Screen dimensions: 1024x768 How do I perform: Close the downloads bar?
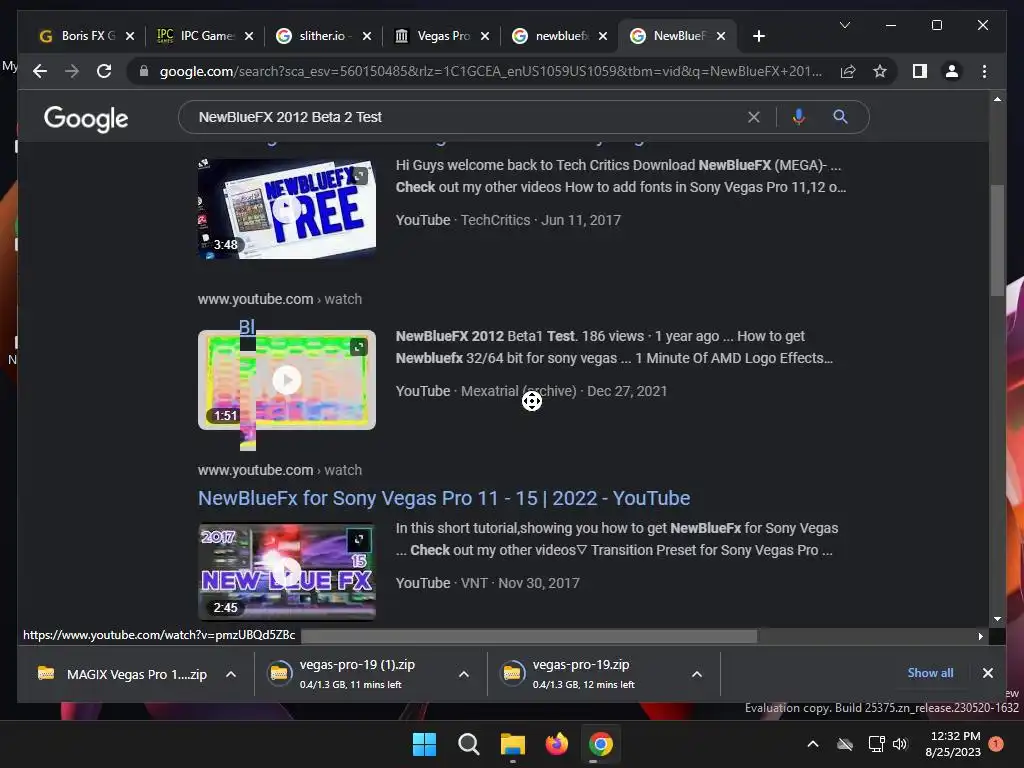(987, 673)
